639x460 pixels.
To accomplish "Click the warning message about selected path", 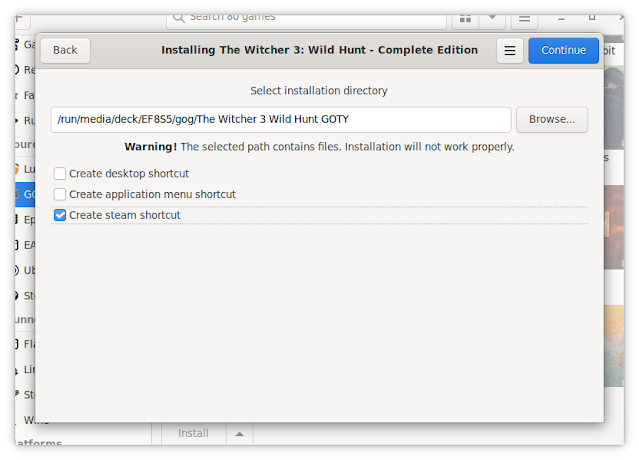I will (x=320, y=147).
